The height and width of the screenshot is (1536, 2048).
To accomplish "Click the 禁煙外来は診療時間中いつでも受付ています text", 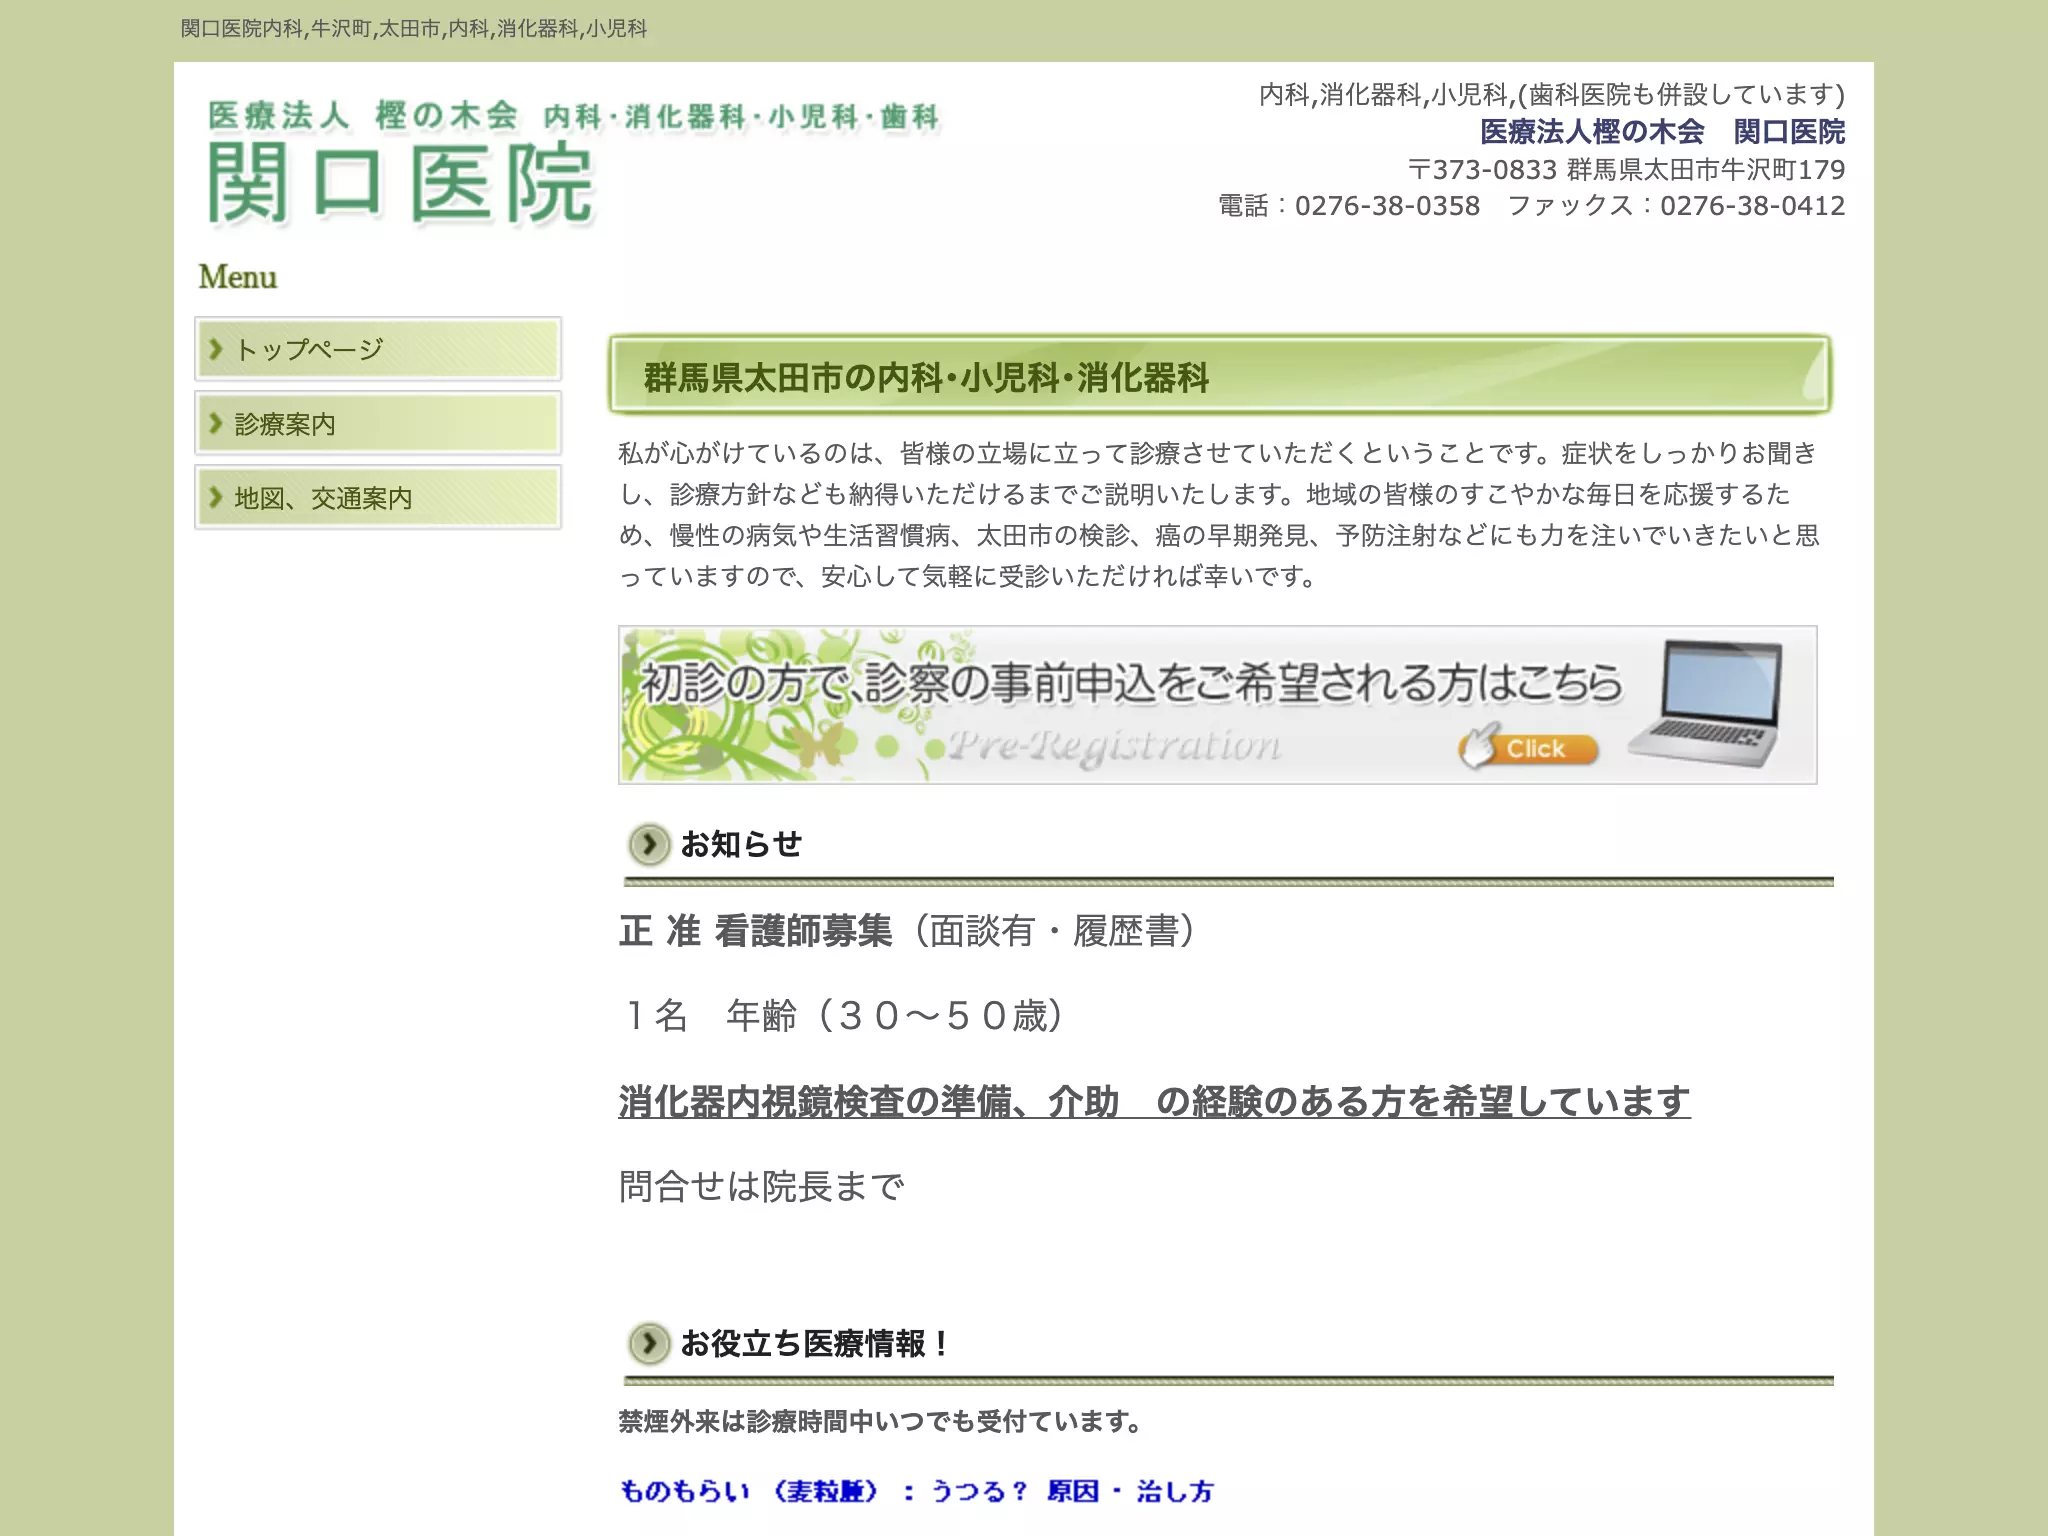I will pos(880,1421).
